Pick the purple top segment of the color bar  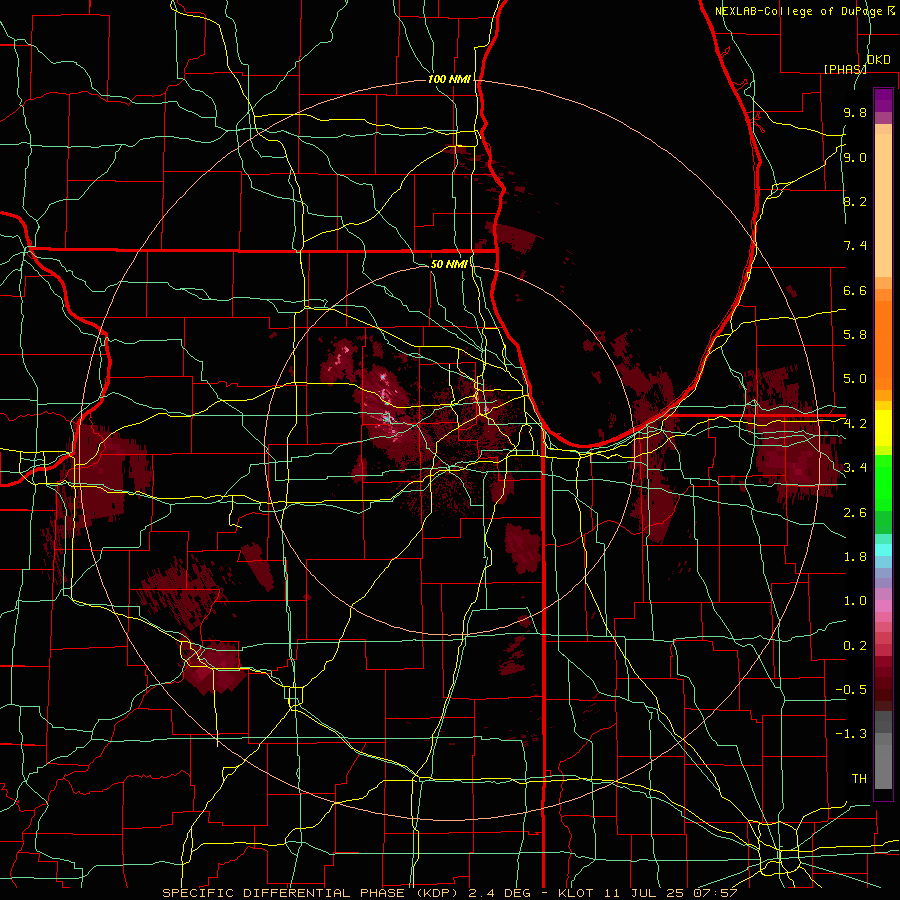point(883,100)
